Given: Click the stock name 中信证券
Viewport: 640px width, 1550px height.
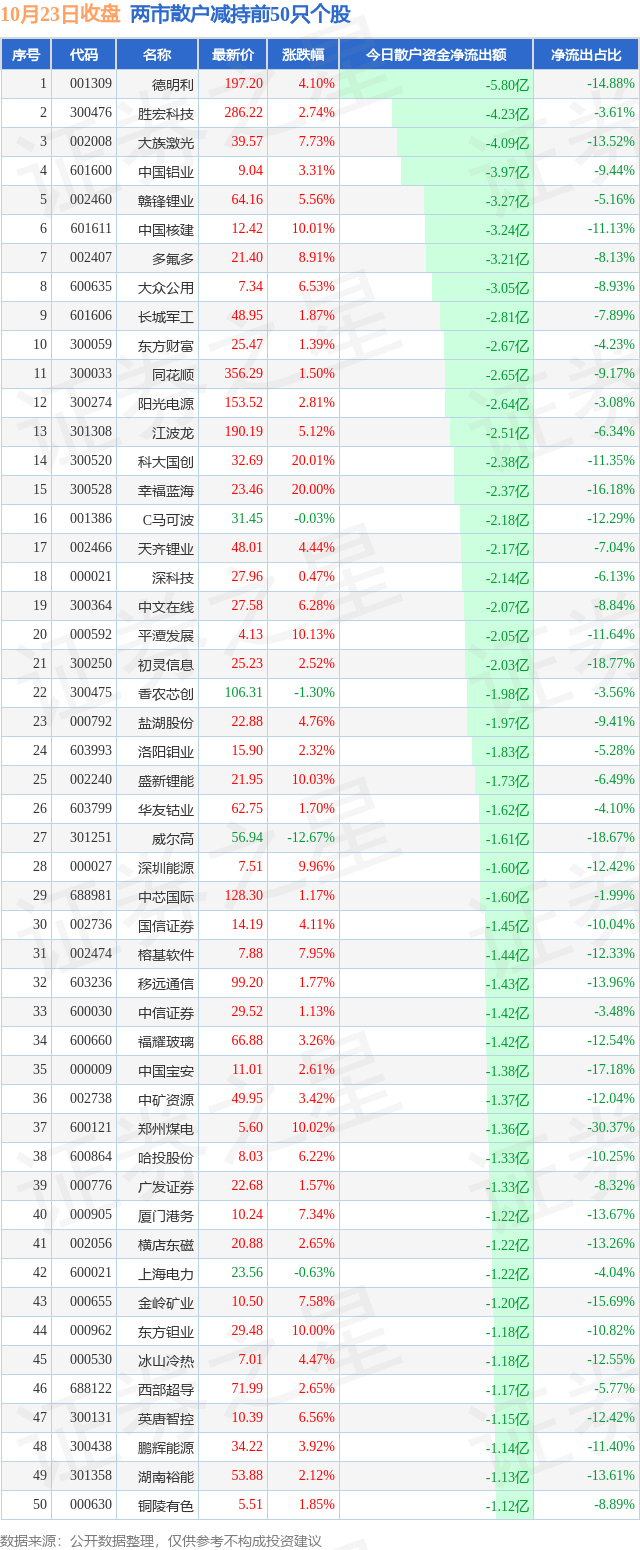Looking at the screenshot, I should 165,1012.
